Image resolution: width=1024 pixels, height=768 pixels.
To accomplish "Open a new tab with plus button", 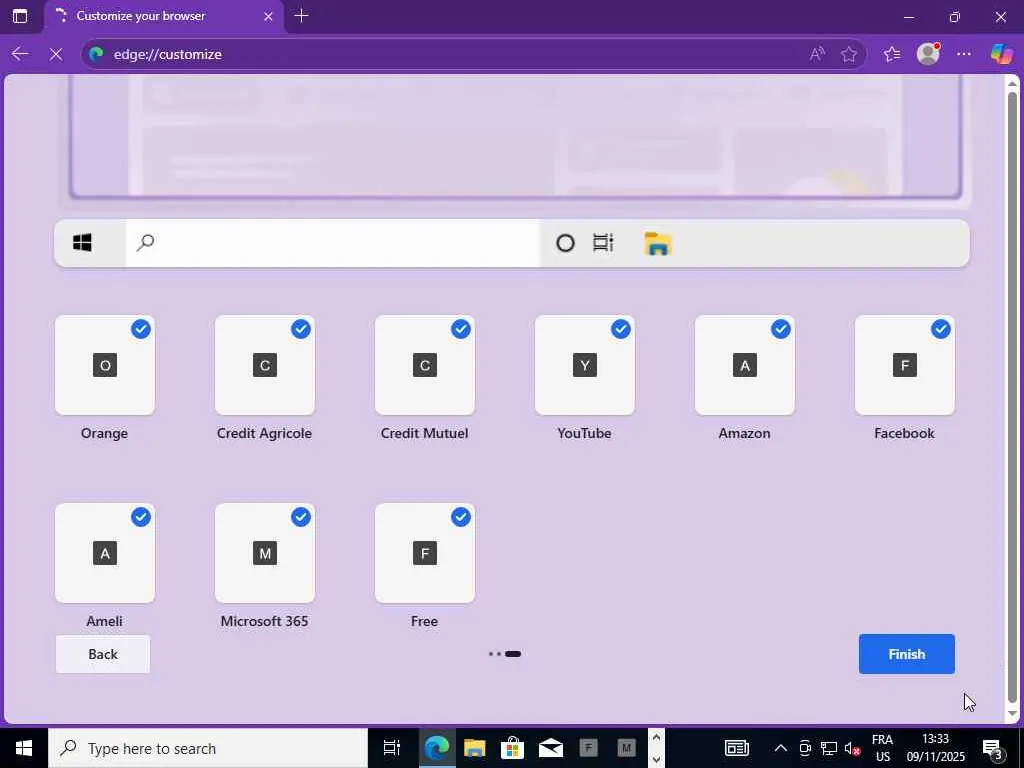I will coord(301,16).
